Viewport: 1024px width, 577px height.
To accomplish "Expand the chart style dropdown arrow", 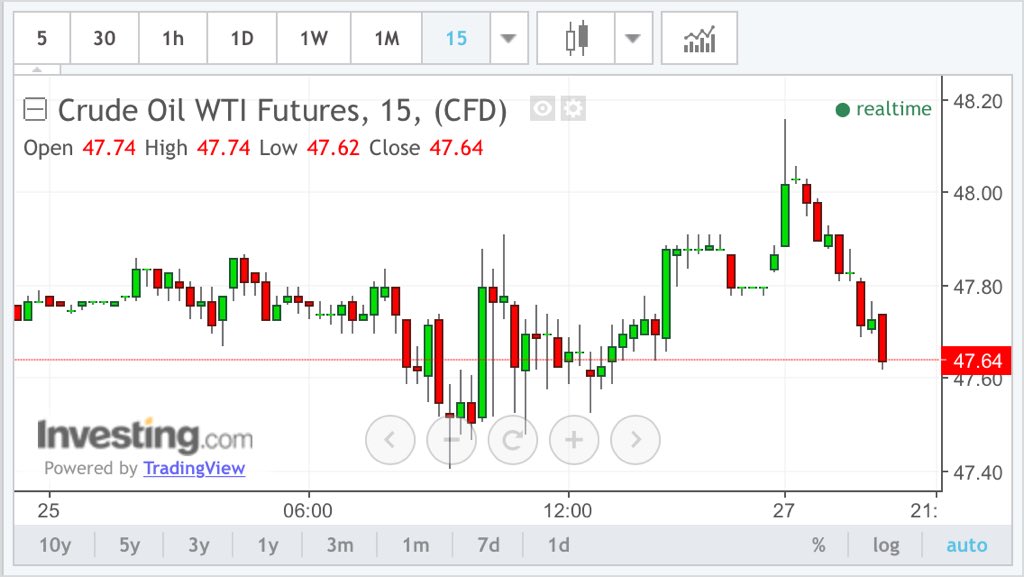I will tap(633, 39).
